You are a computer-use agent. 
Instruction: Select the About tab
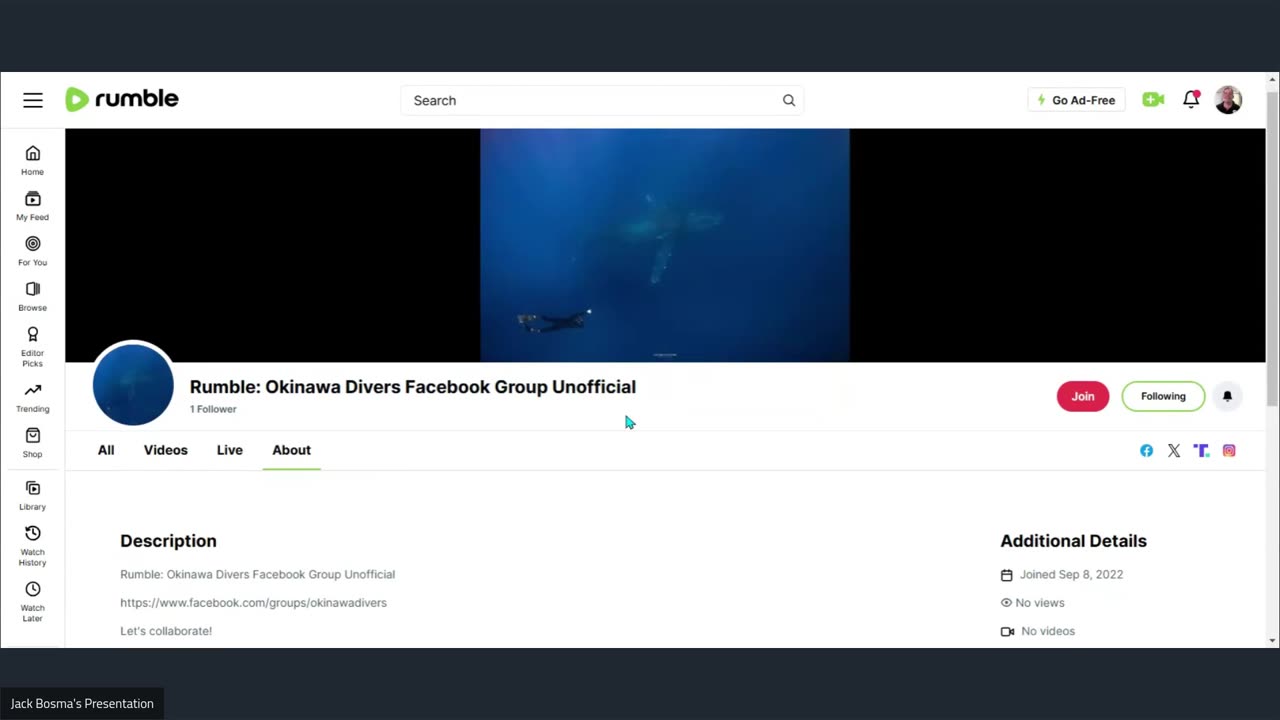pos(292,450)
